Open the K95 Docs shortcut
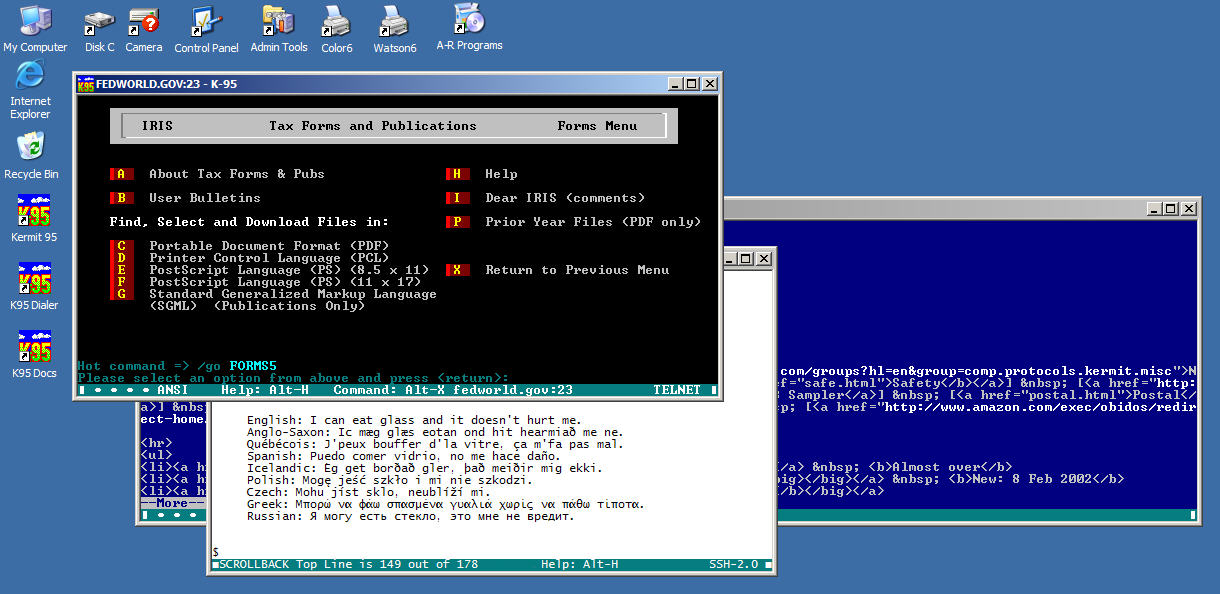Image resolution: width=1220 pixels, height=594 pixels. [34, 348]
